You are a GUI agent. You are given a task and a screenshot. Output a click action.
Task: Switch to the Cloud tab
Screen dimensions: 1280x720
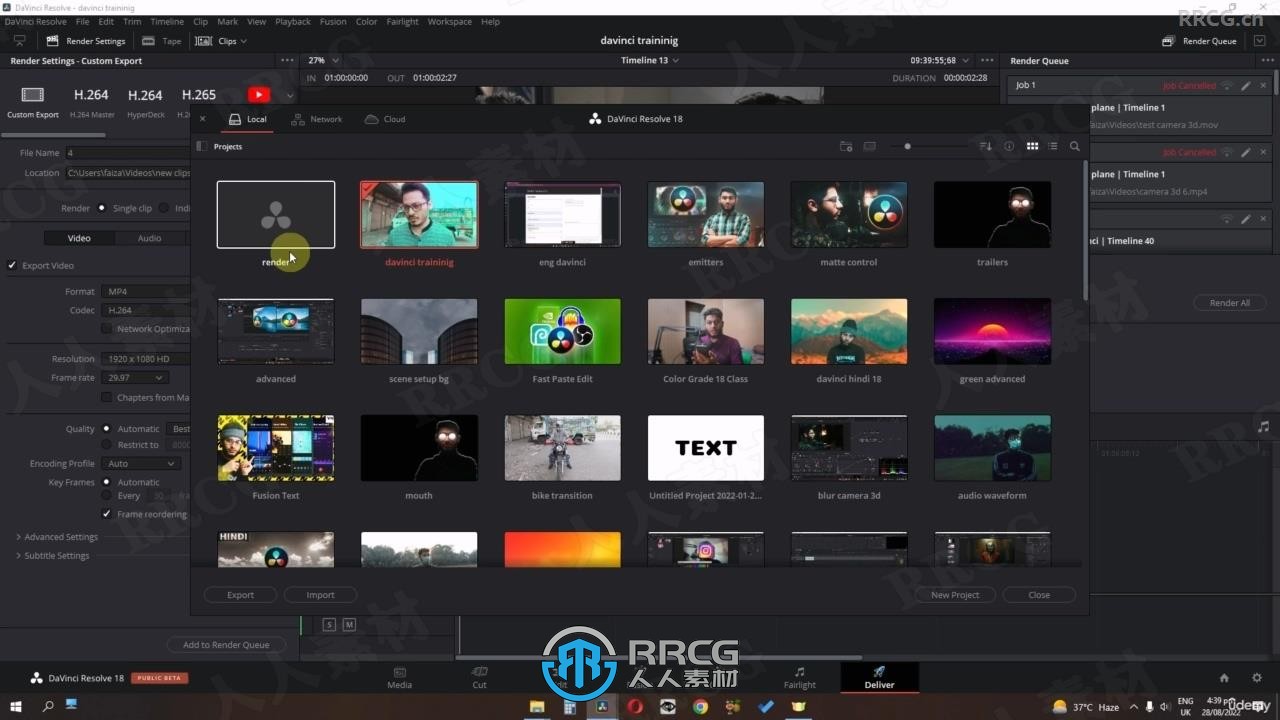(385, 119)
